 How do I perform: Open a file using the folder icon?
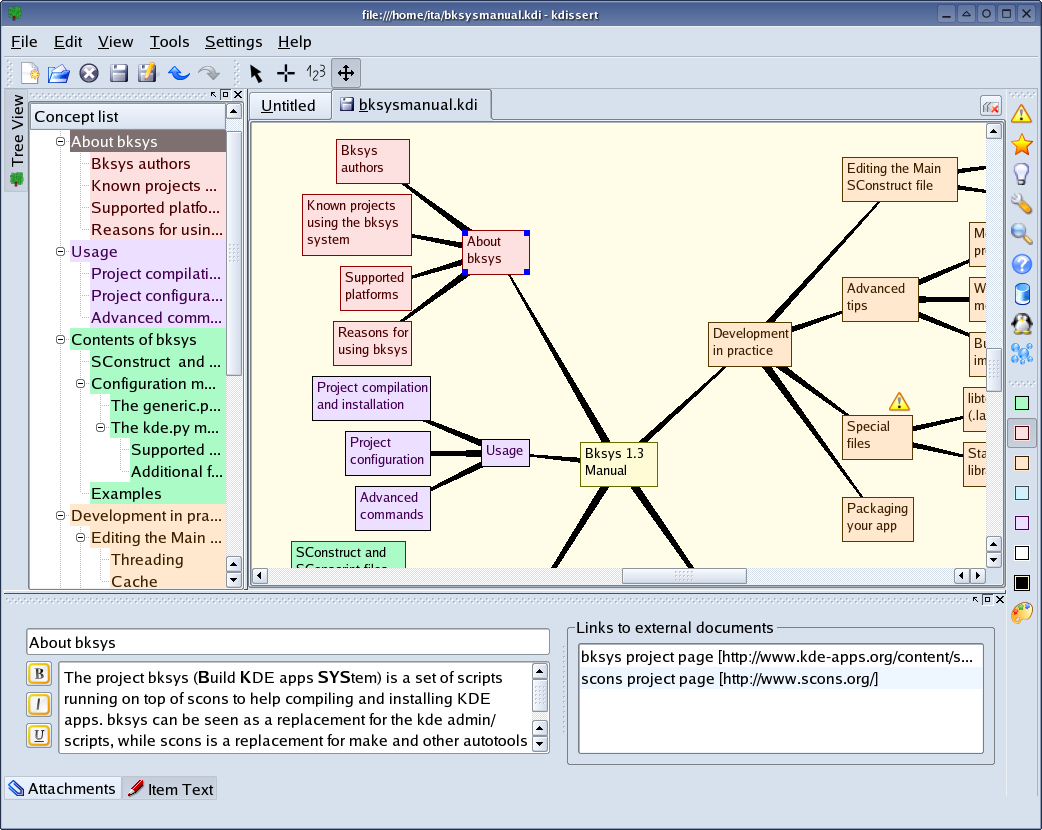(58, 73)
